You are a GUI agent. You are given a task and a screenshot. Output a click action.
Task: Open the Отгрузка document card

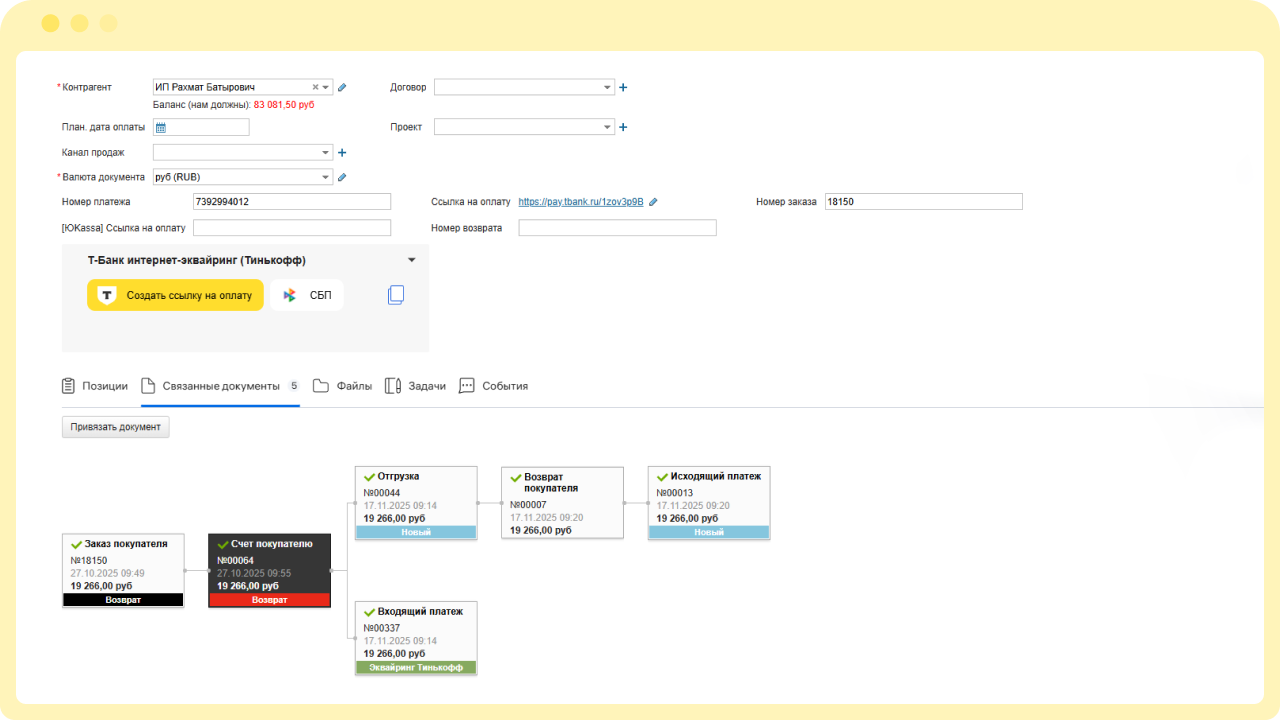(x=416, y=503)
